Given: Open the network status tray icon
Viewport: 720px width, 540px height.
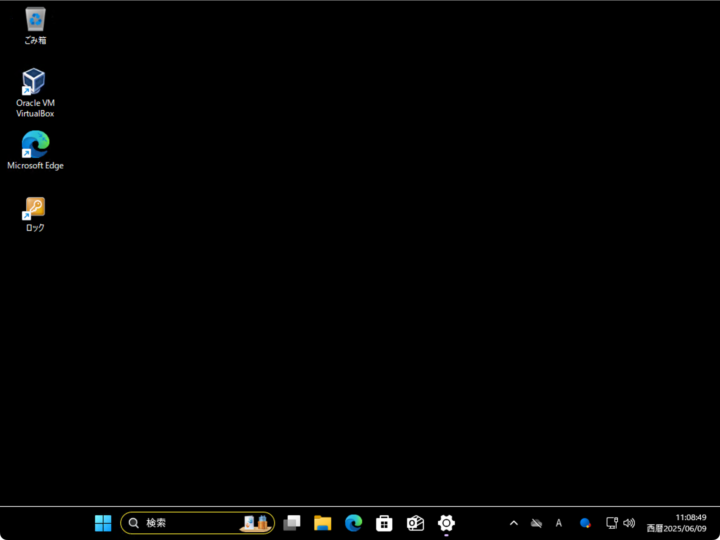Looking at the screenshot, I should [612, 523].
